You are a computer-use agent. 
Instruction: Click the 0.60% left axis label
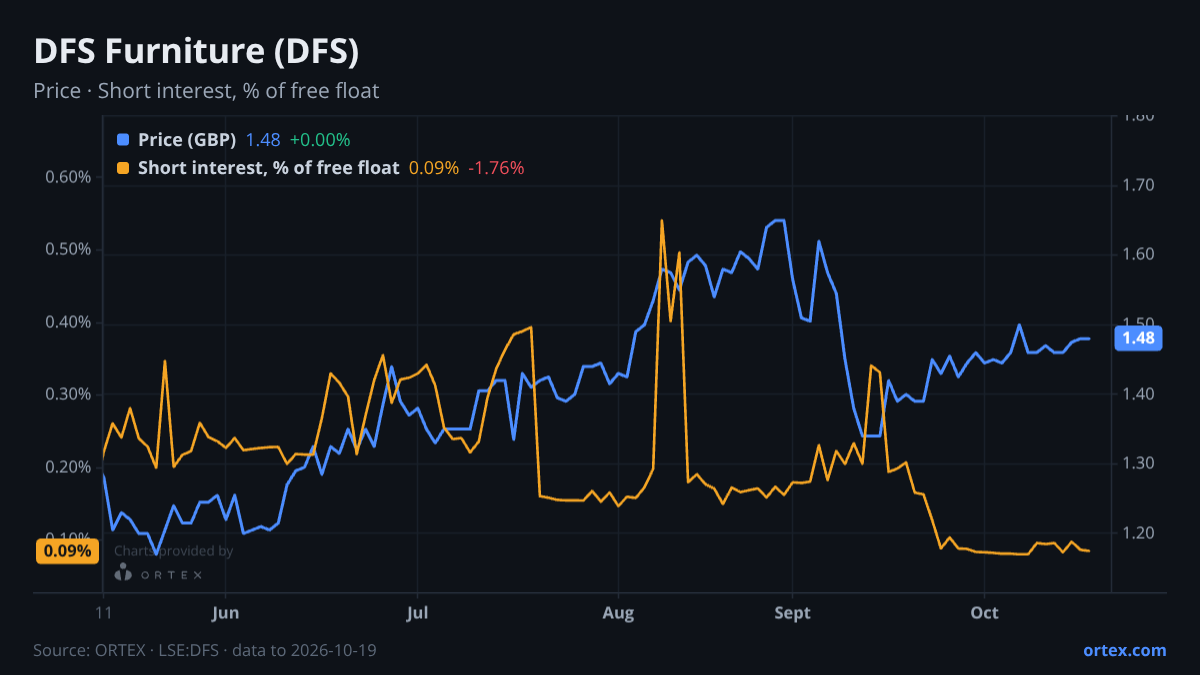tap(68, 178)
